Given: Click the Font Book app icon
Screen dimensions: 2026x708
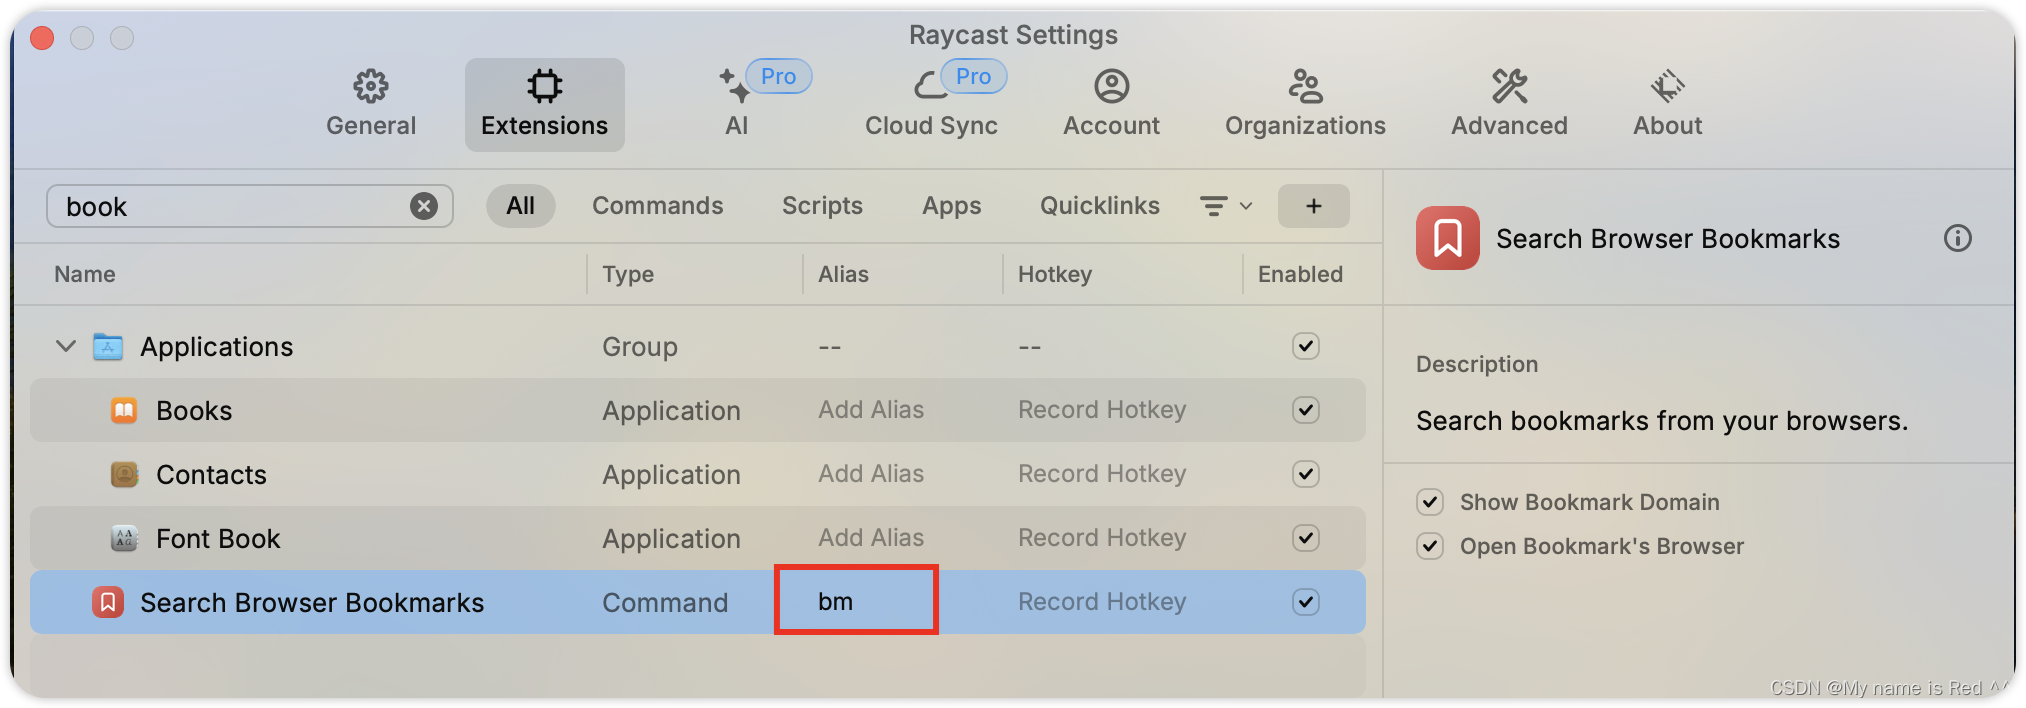Looking at the screenshot, I should 124,538.
